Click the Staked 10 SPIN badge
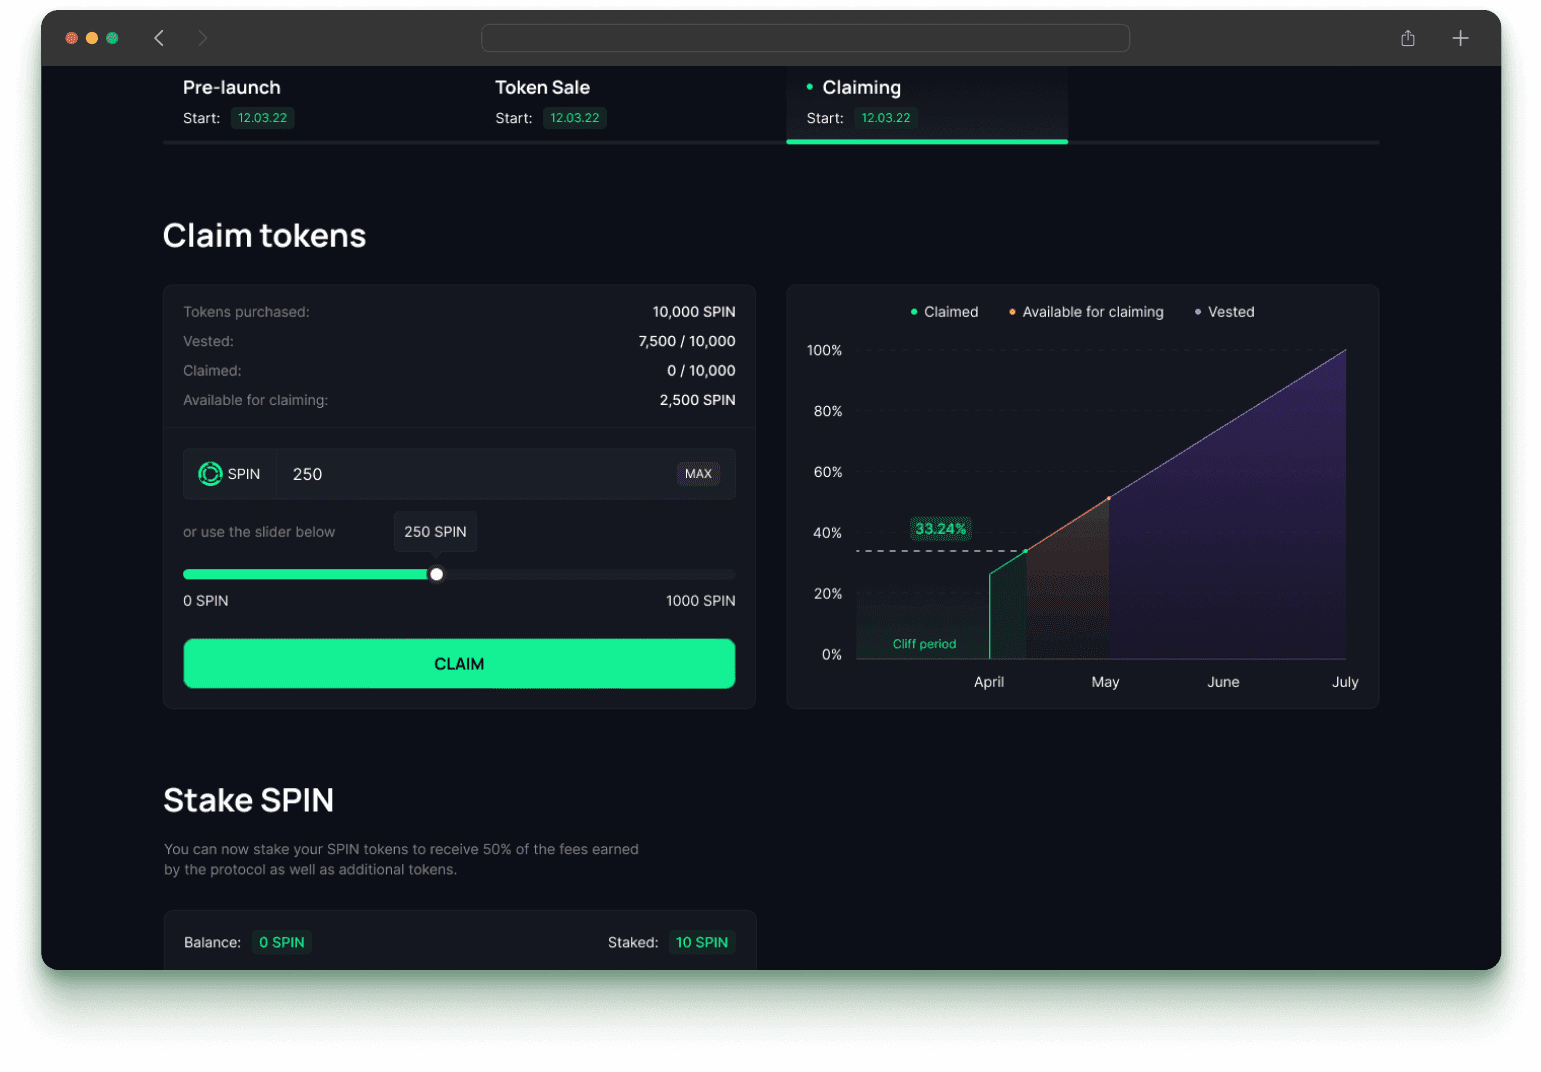The height and width of the screenshot is (1072, 1541). point(702,942)
